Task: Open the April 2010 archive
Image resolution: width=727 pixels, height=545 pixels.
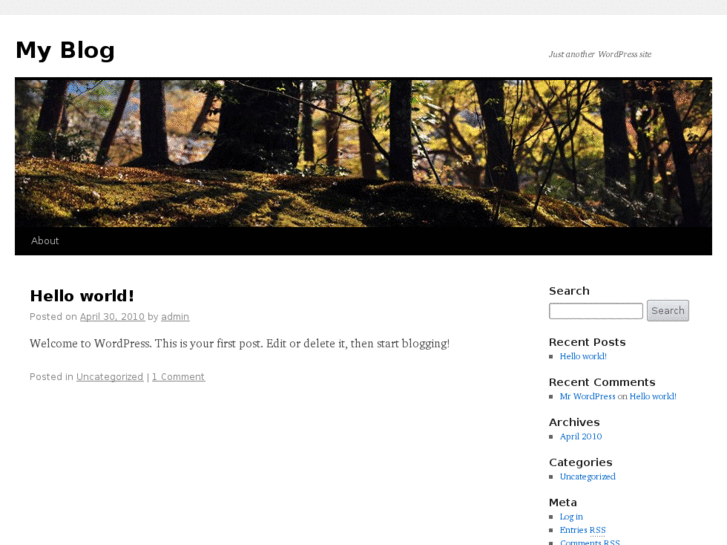Action: pos(581,436)
